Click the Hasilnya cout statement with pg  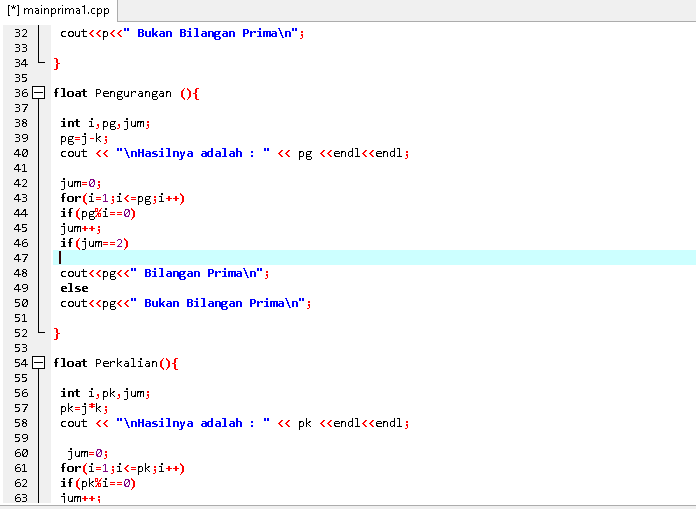click(x=234, y=153)
